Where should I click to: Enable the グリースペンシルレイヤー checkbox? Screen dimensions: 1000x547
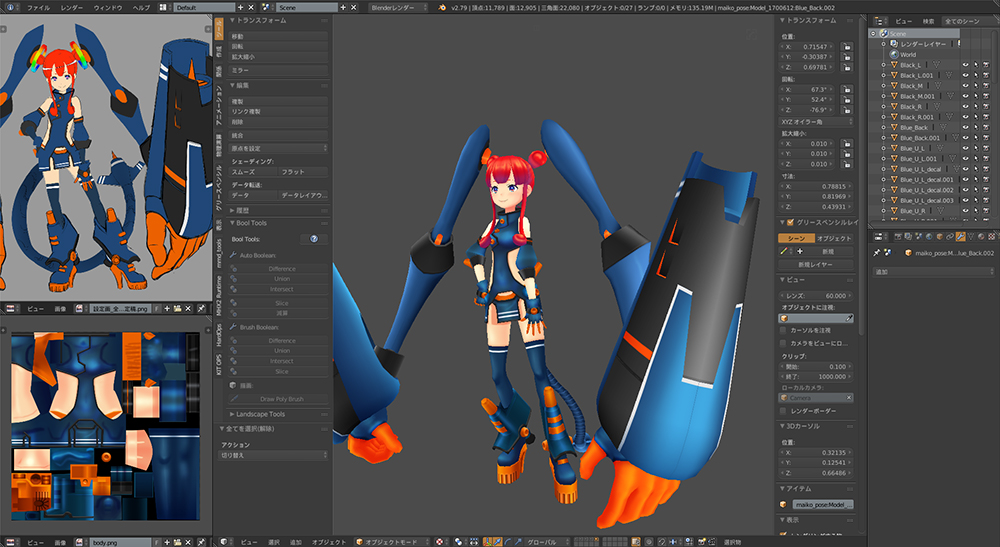click(790, 222)
